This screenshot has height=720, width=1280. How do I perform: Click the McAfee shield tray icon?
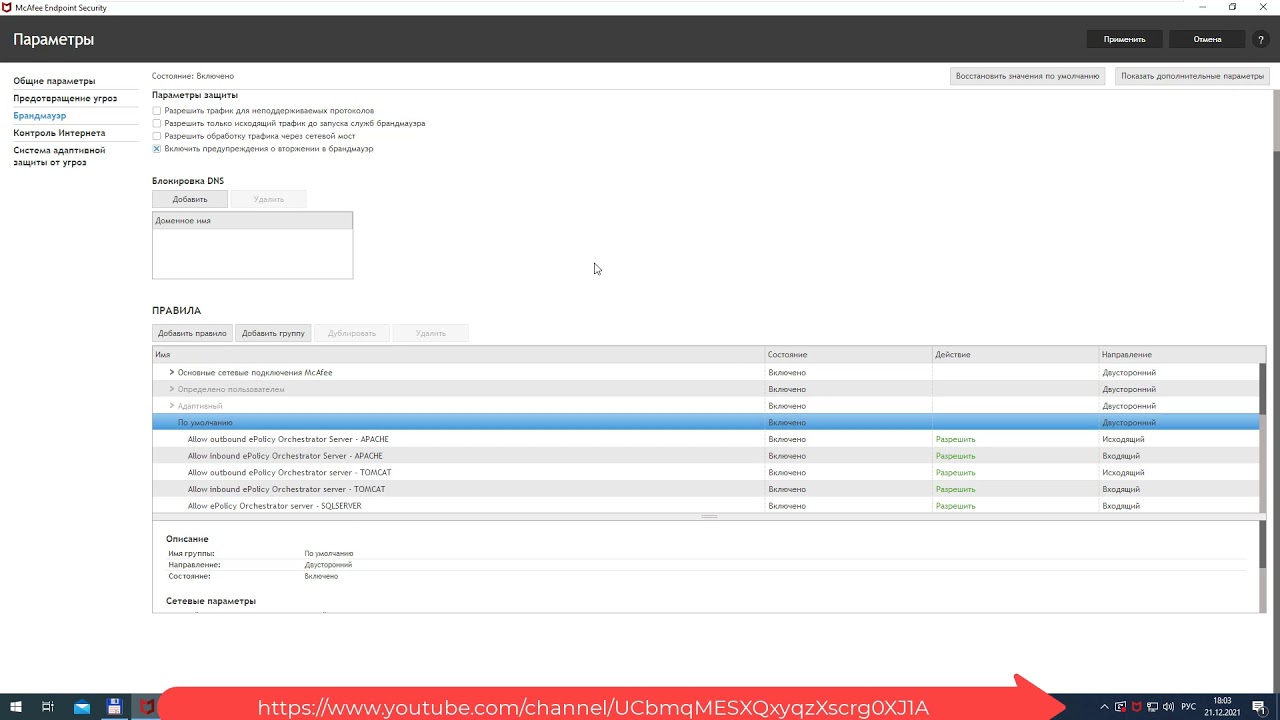click(x=1137, y=707)
